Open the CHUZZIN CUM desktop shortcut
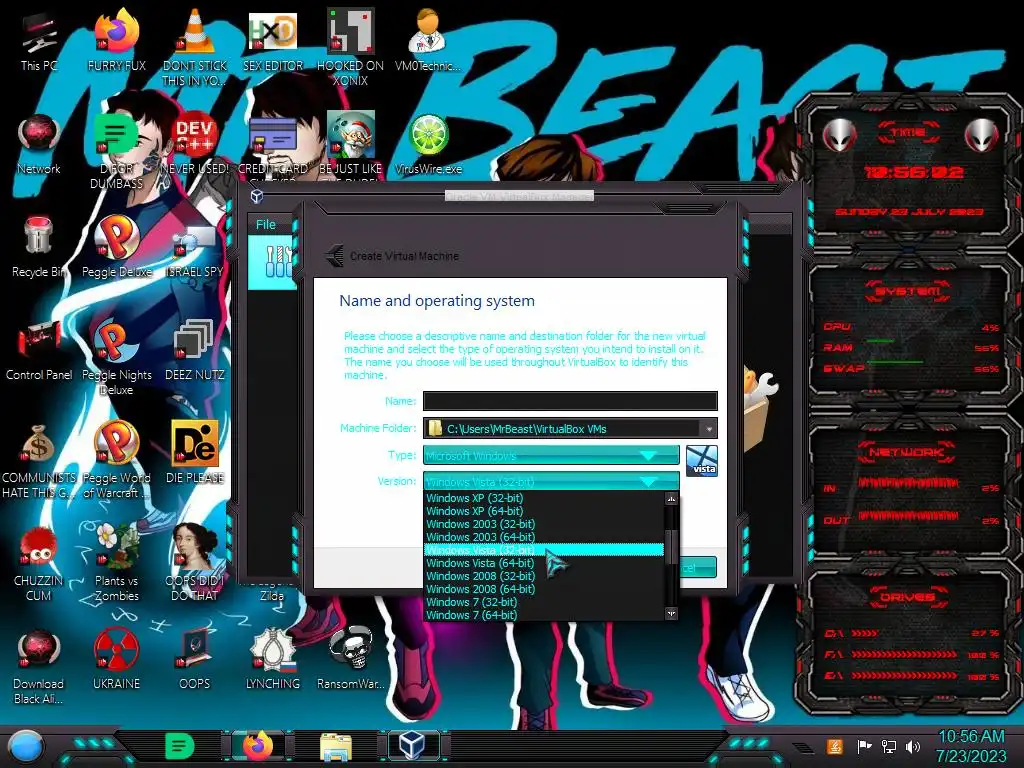This screenshot has height=768, width=1024. [x=39, y=564]
